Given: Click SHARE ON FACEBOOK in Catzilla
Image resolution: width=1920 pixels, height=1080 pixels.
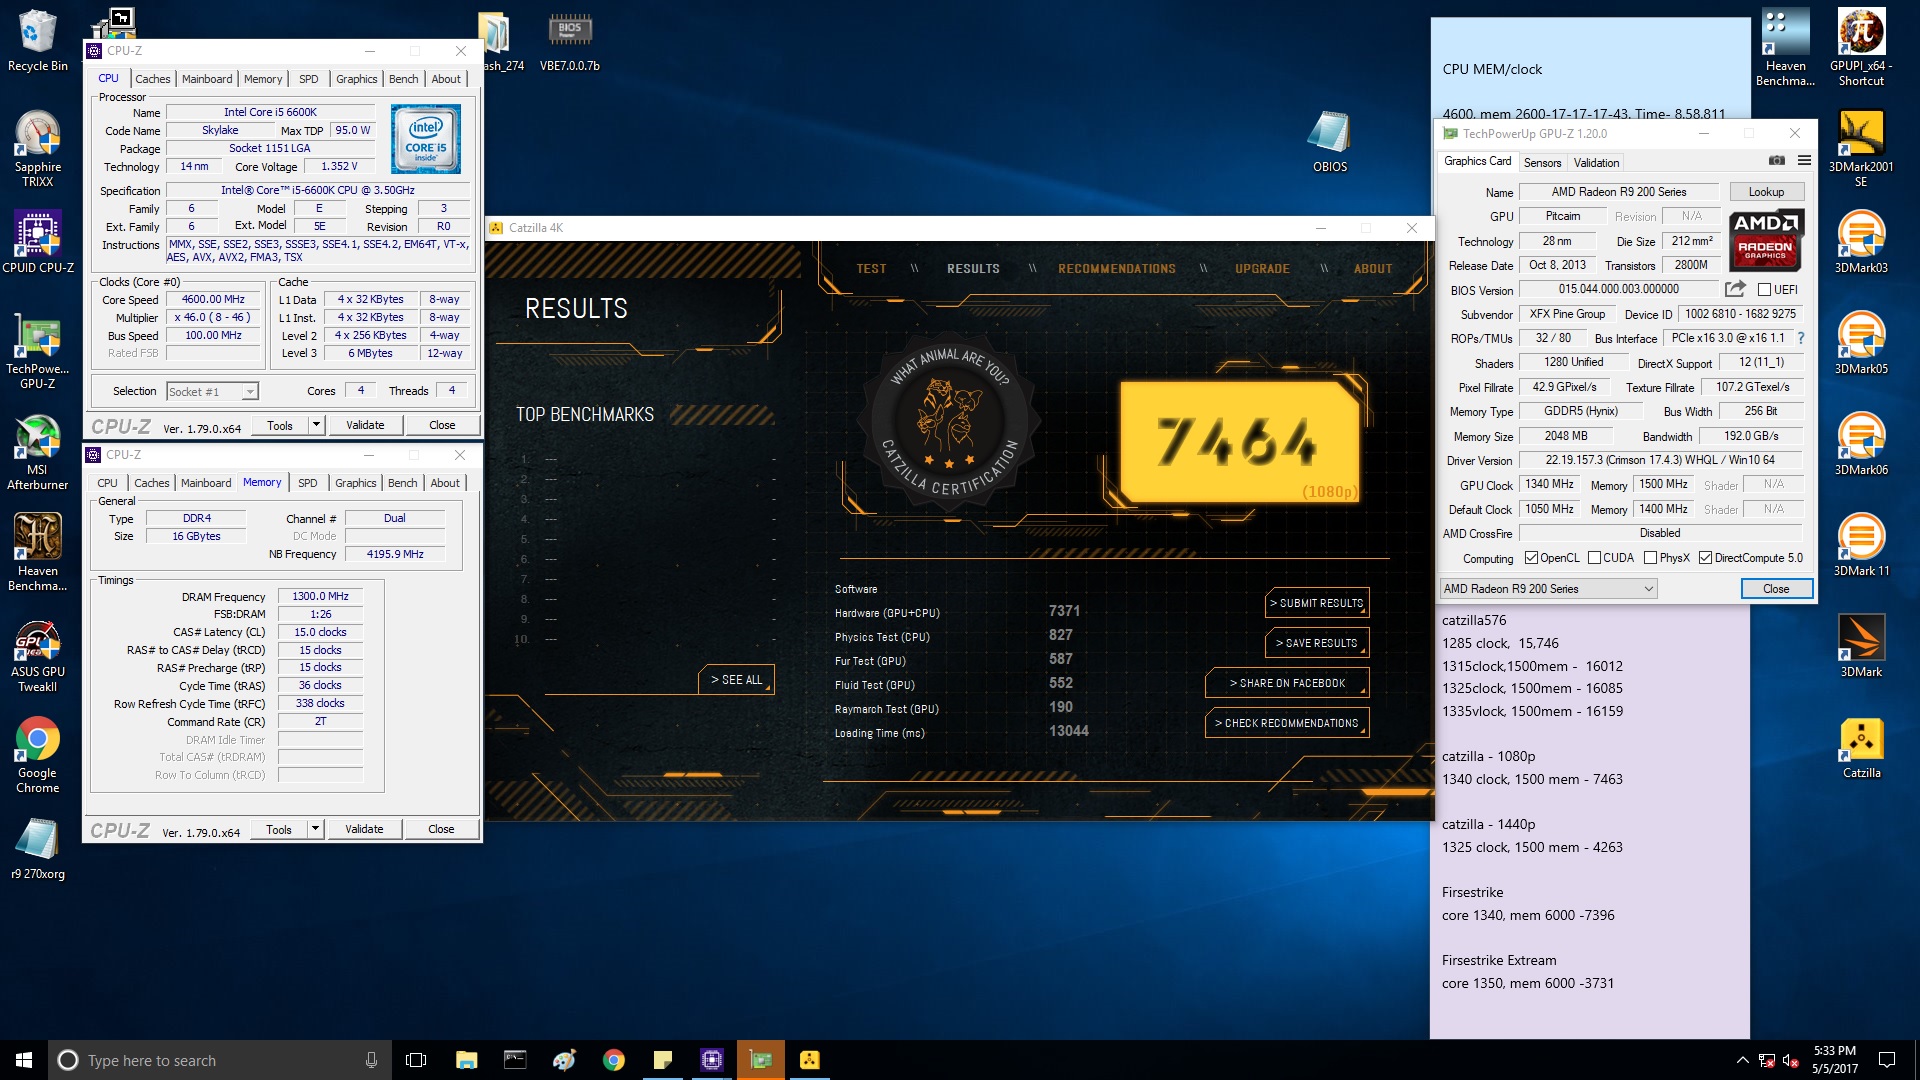Looking at the screenshot, I should (1288, 683).
